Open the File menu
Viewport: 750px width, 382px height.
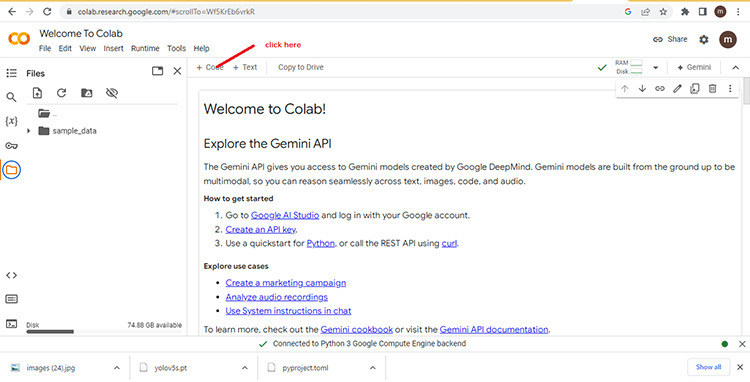coord(45,48)
